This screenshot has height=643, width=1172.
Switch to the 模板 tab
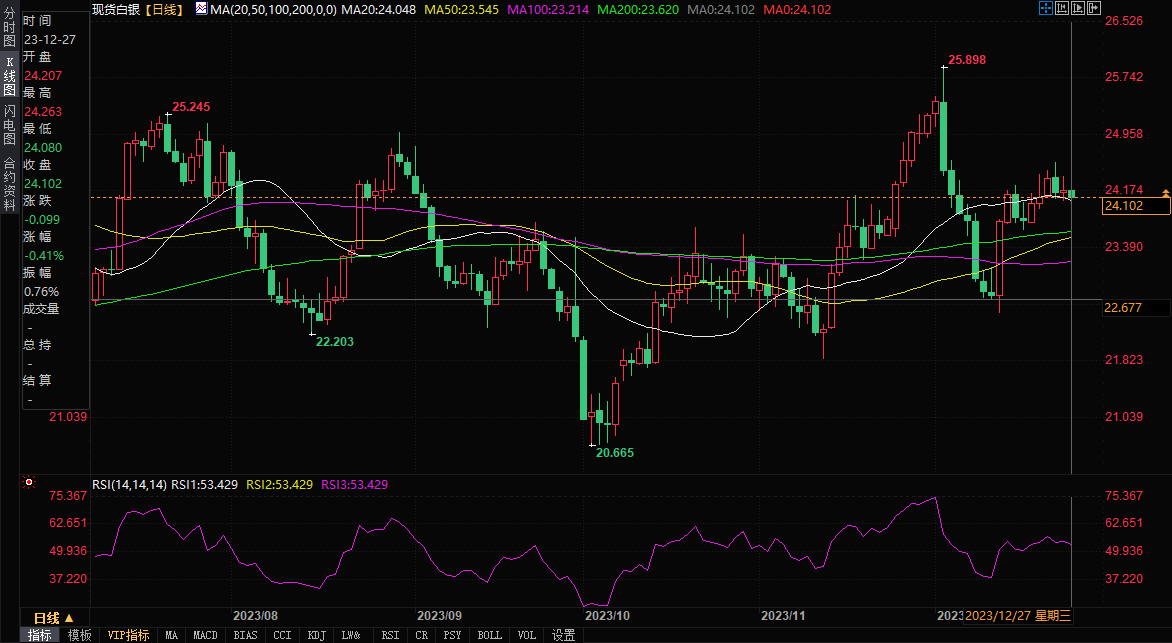[80, 635]
